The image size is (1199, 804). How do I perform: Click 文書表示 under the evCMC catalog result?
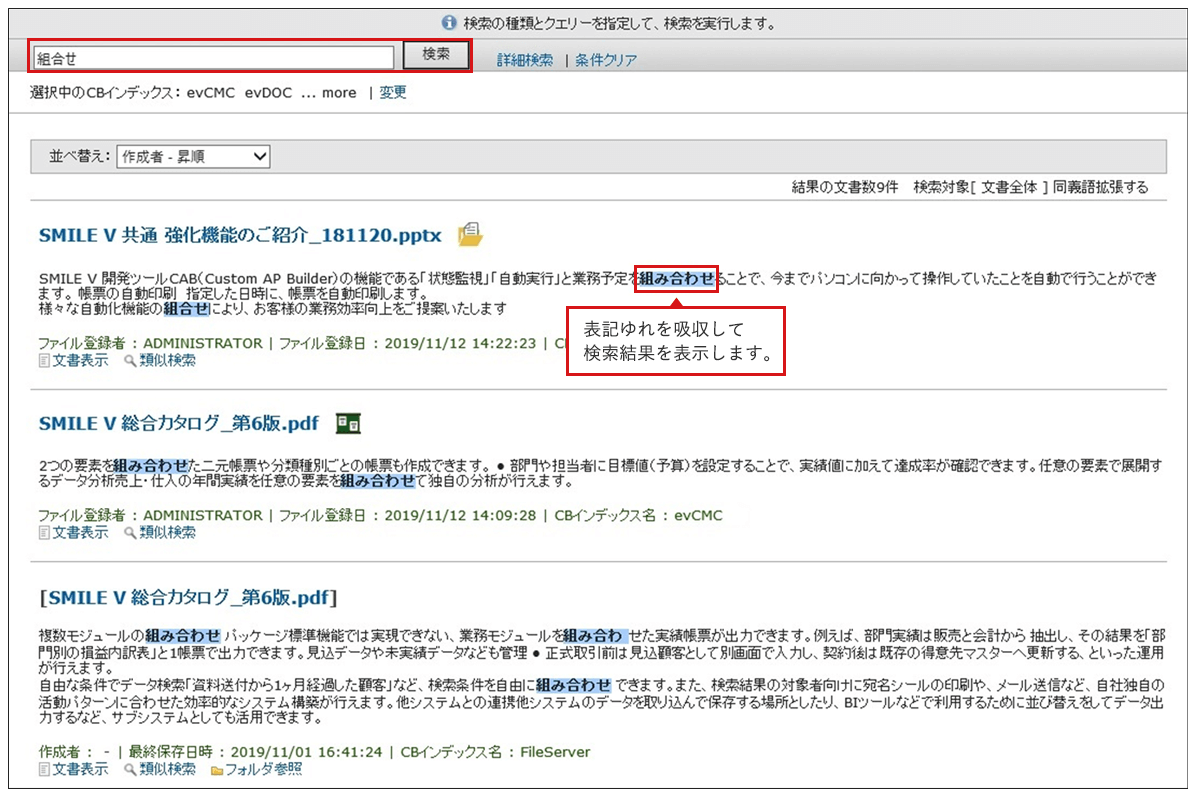[x=80, y=532]
